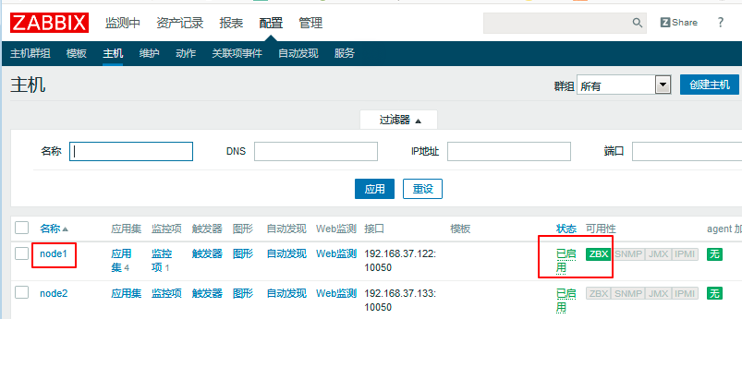The width and height of the screenshot is (751, 375).
Task: Click the 重设 filter button
Action: [423, 189]
